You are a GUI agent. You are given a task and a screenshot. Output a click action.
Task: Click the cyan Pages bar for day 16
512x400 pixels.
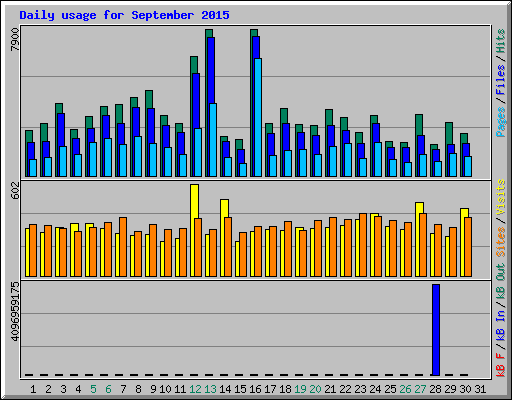258,118
